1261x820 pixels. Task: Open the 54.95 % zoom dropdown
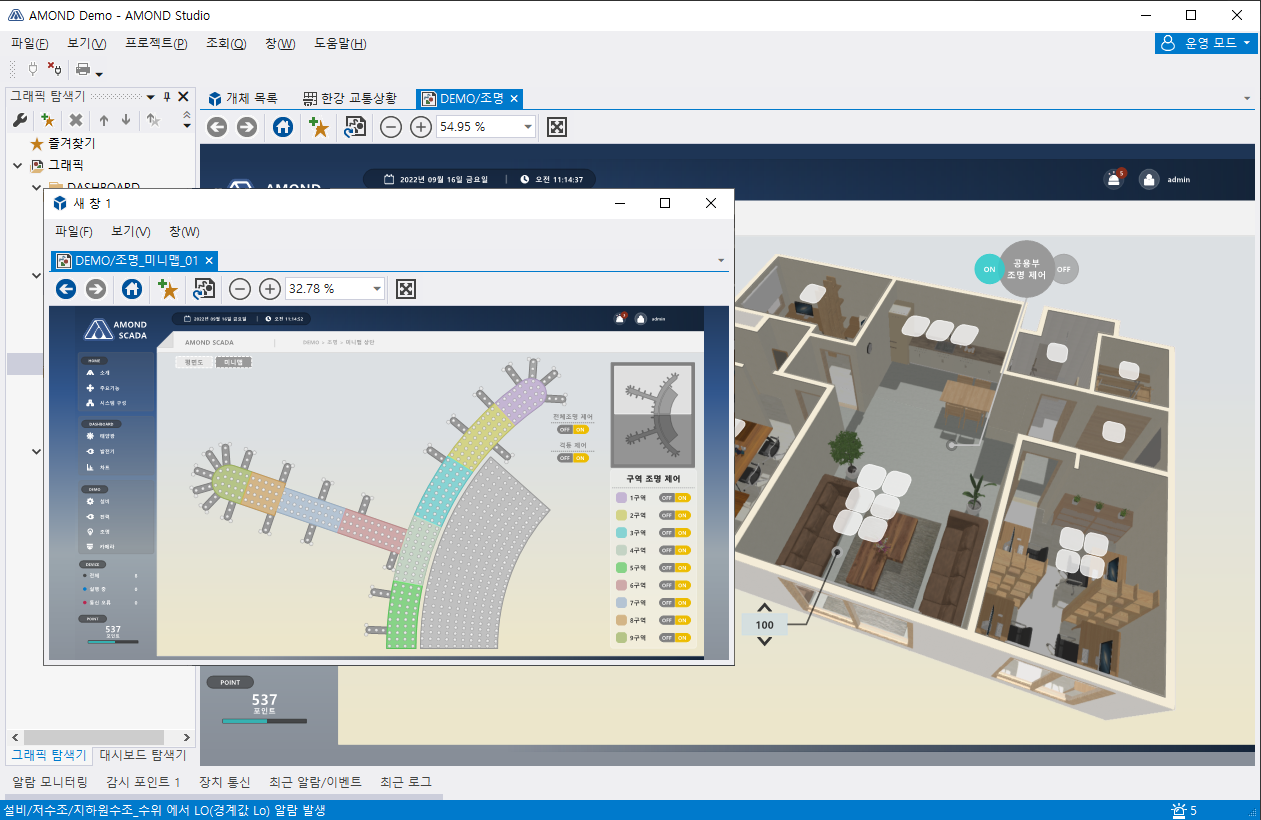click(528, 127)
